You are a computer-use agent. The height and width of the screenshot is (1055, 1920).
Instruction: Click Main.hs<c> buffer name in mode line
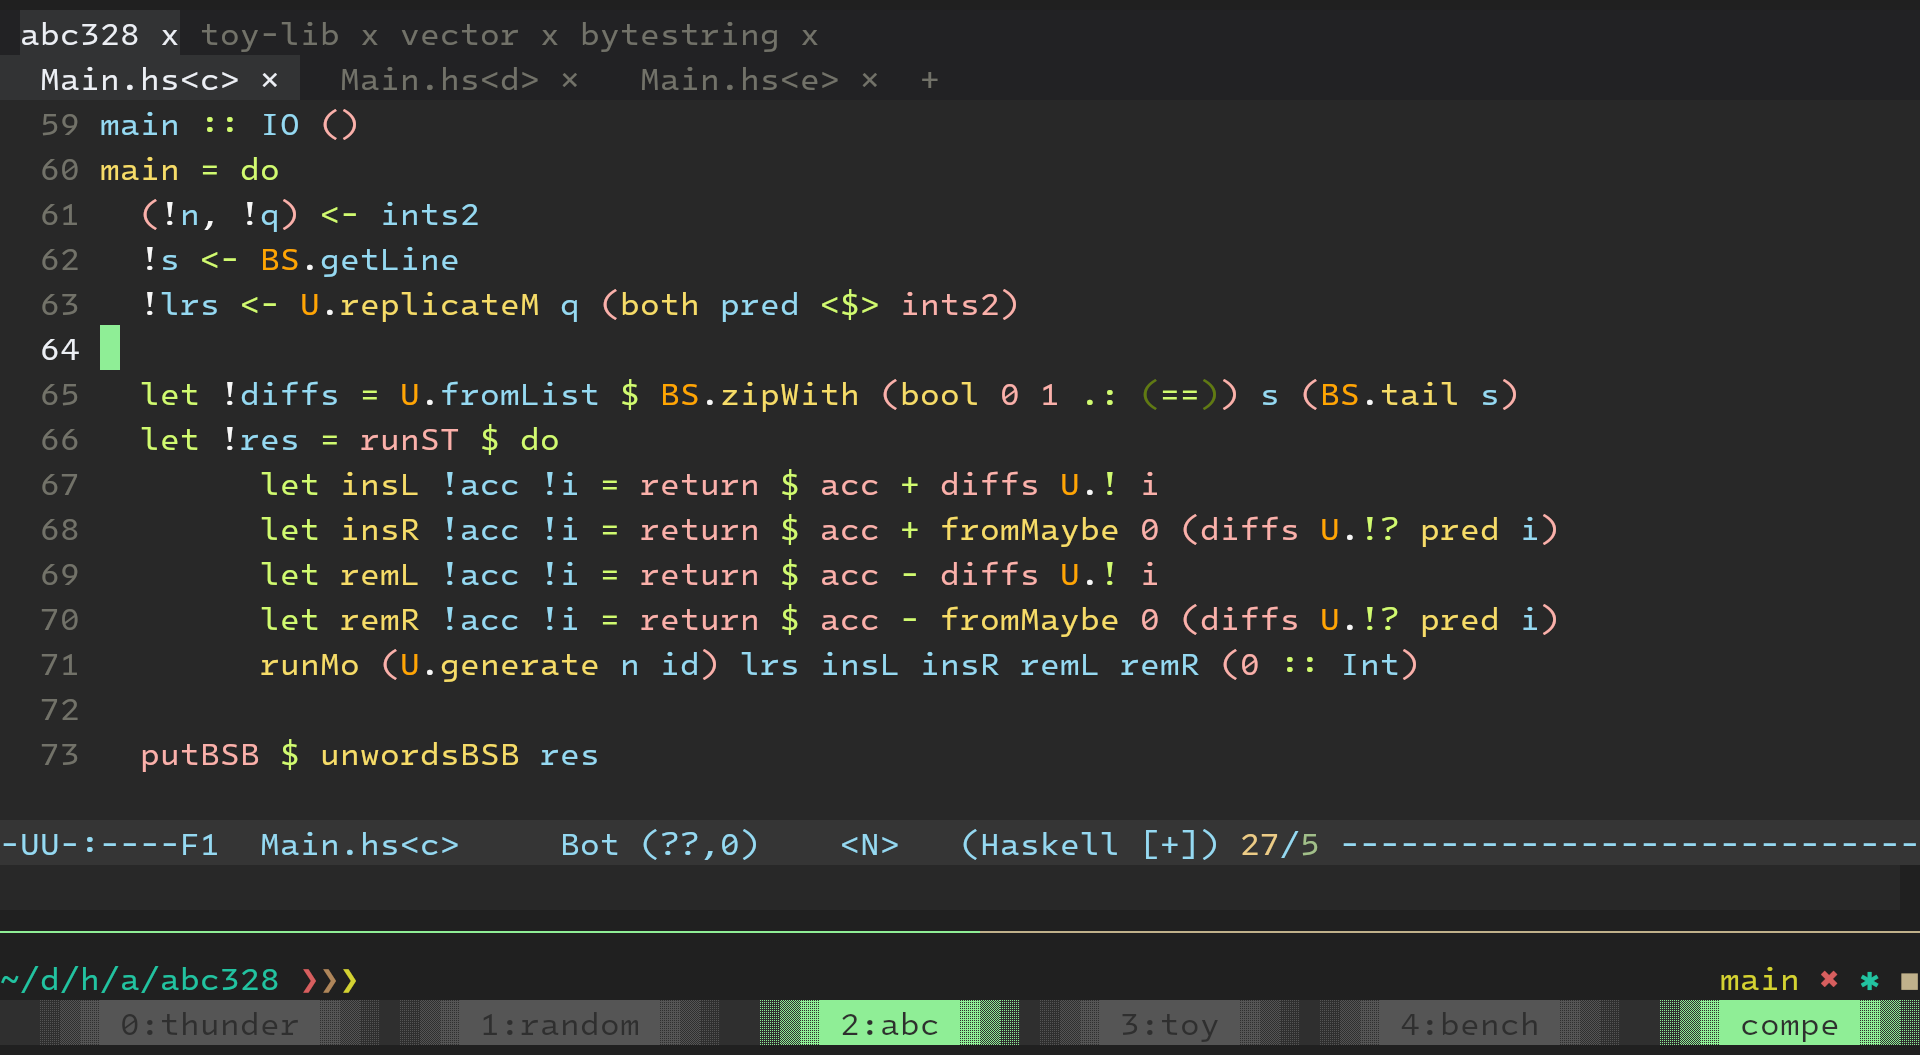(x=360, y=845)
